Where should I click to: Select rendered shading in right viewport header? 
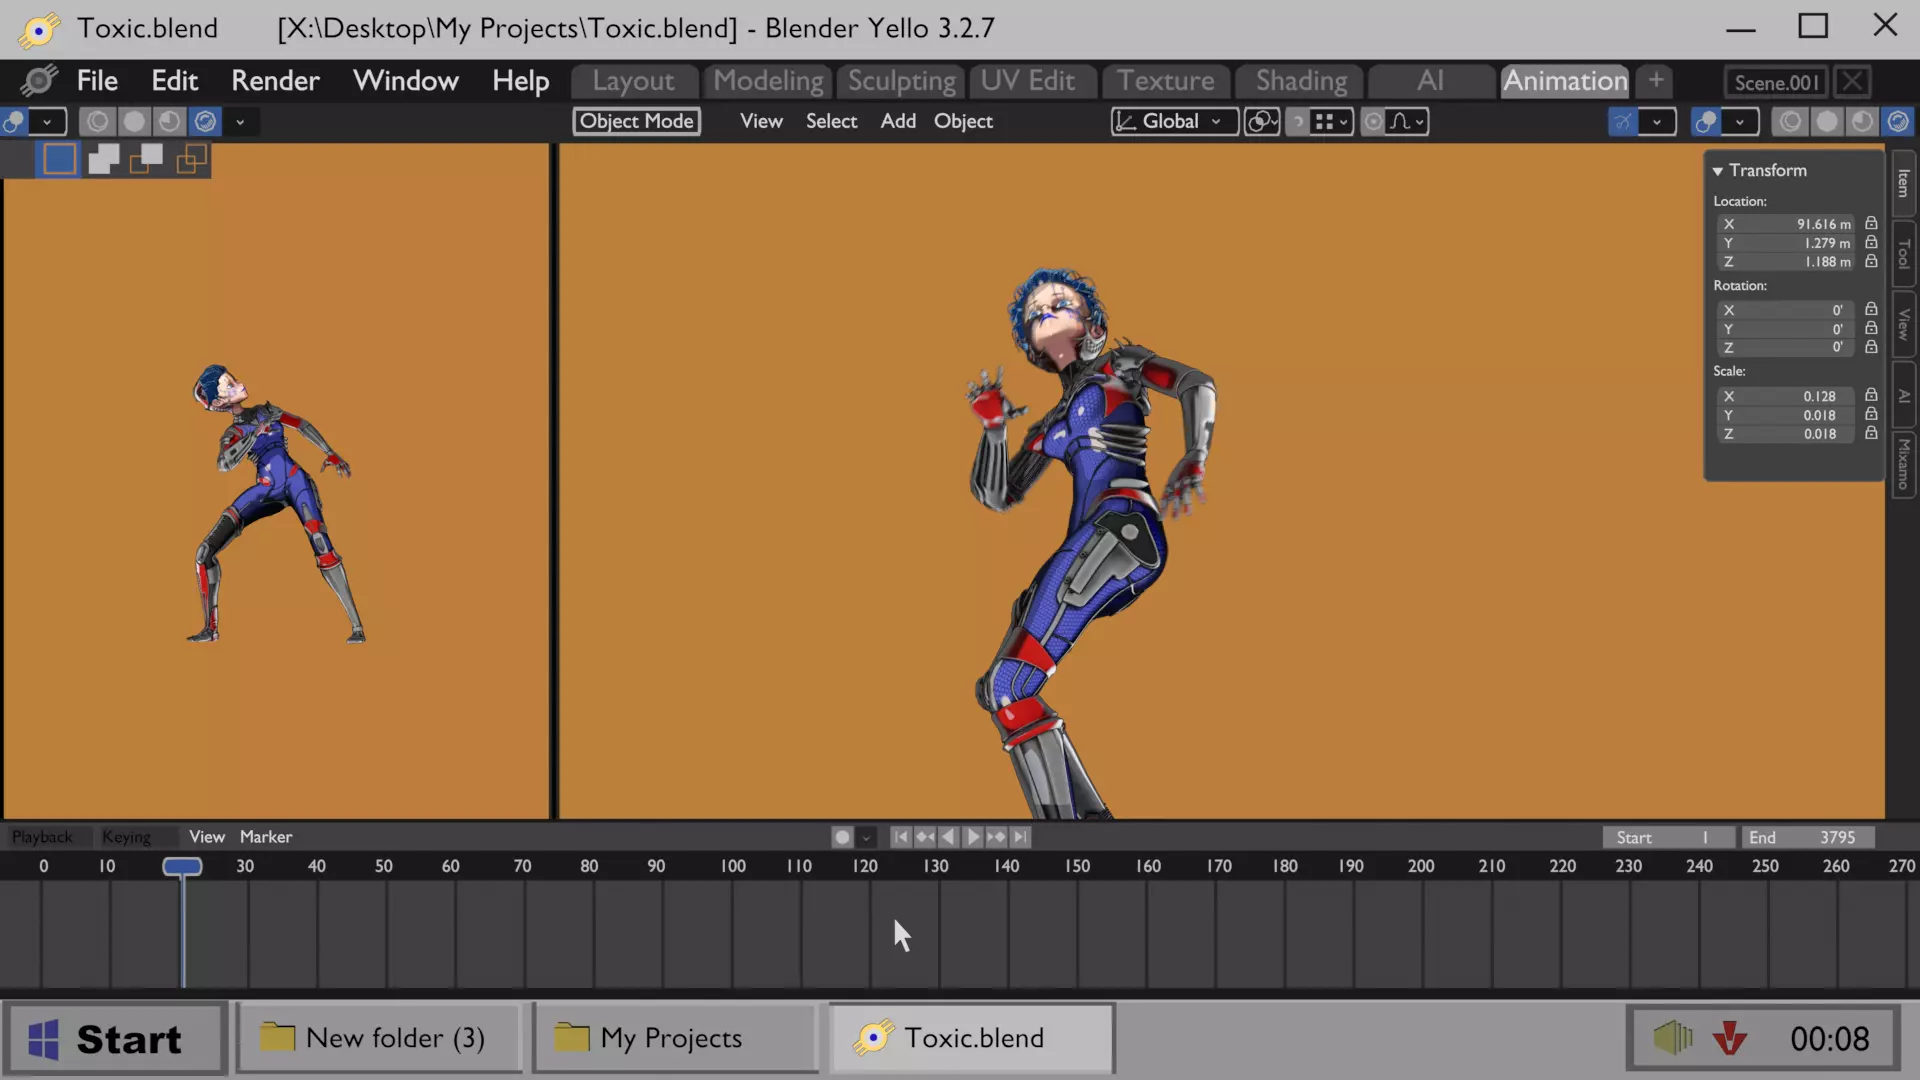pyautogui.click(x=1898, y=122)
